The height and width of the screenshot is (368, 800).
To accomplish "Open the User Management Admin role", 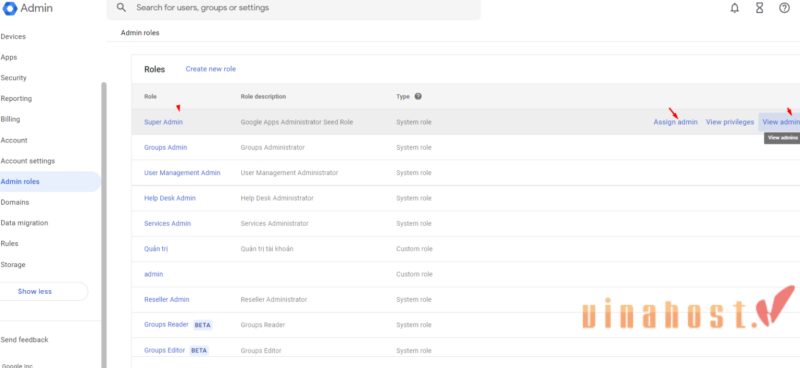I will [182, 173].
